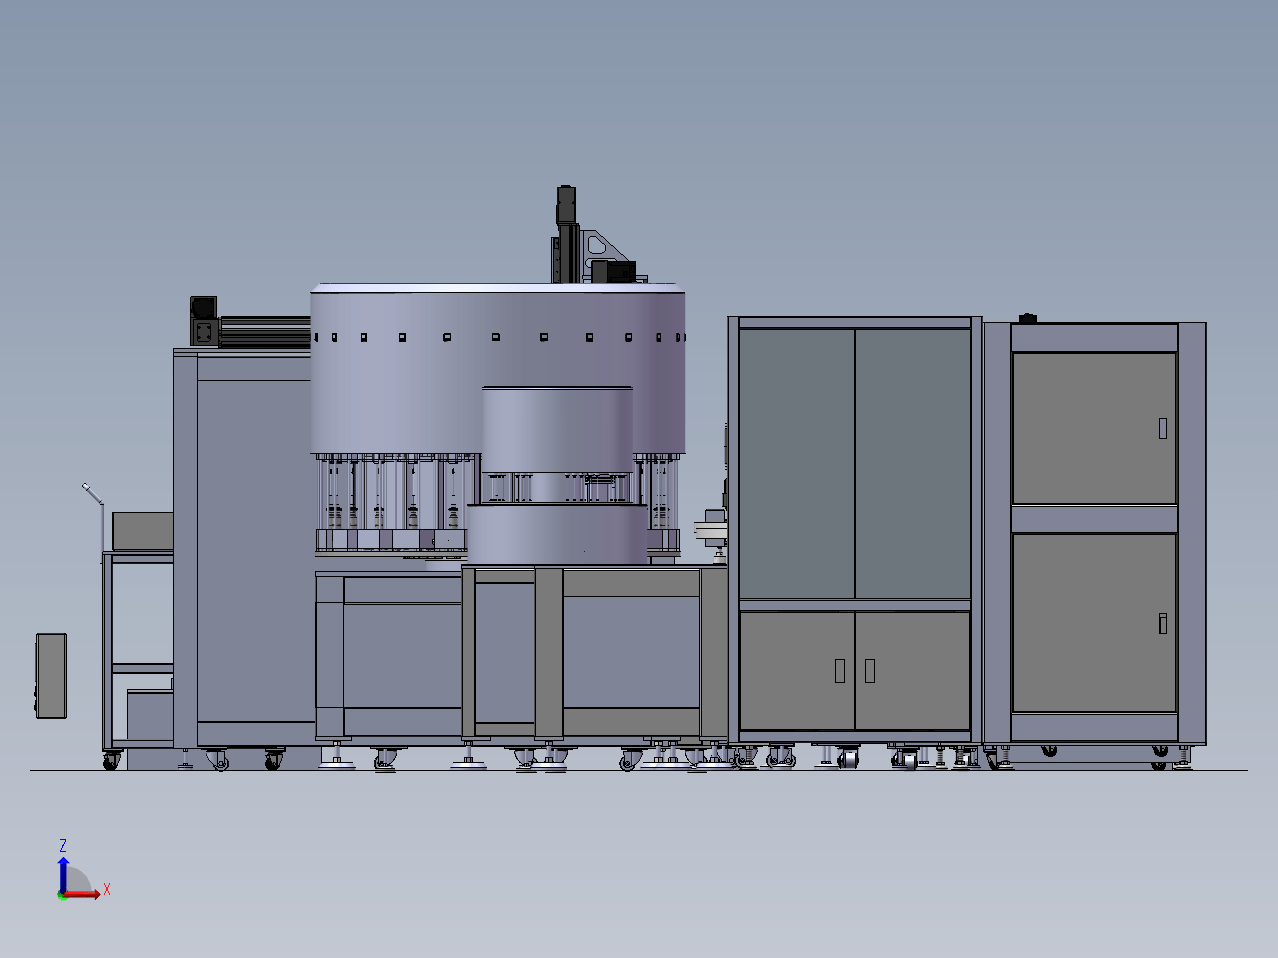Viewport: 1278px width, 958px height.
Task: Select the wall-mounted control box at far left
Action: pyautogui.click(x=51, y=675)
